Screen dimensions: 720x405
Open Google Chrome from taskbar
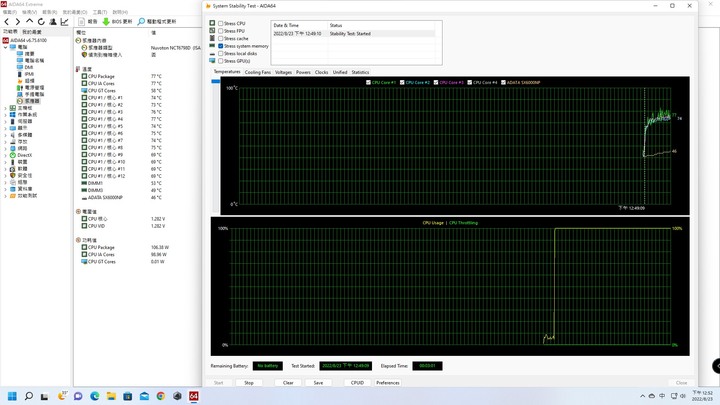click(161, 396)
